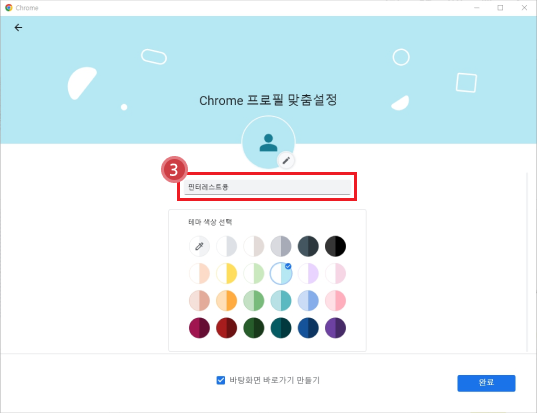Select the purple theme swatch

(x=335, y=328)
